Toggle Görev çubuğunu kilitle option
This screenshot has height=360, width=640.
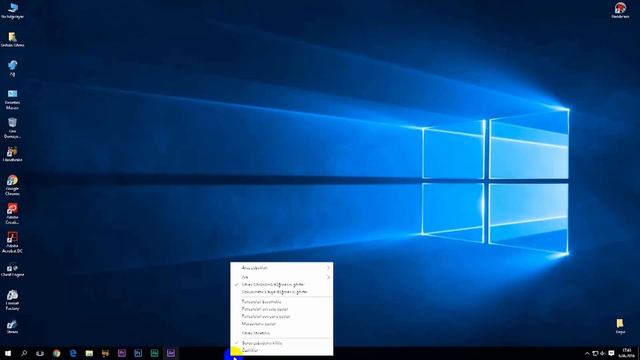click(x=282, y=343)
